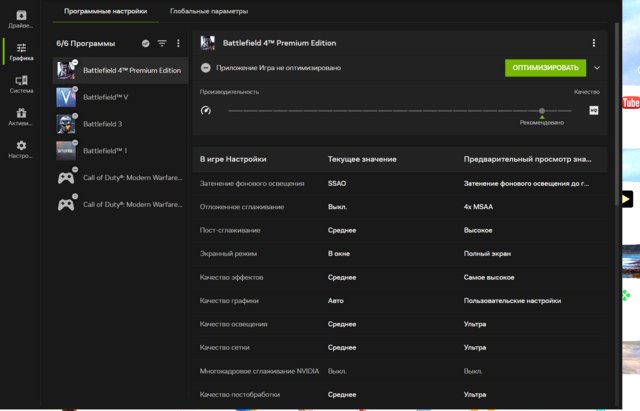Select the Graphics sidebar icon

21,52
